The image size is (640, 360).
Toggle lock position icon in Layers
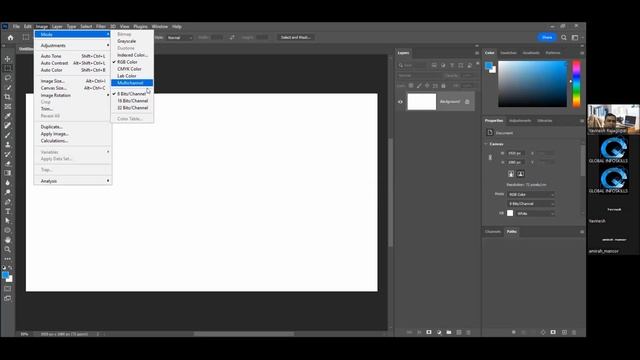(427, 86)
